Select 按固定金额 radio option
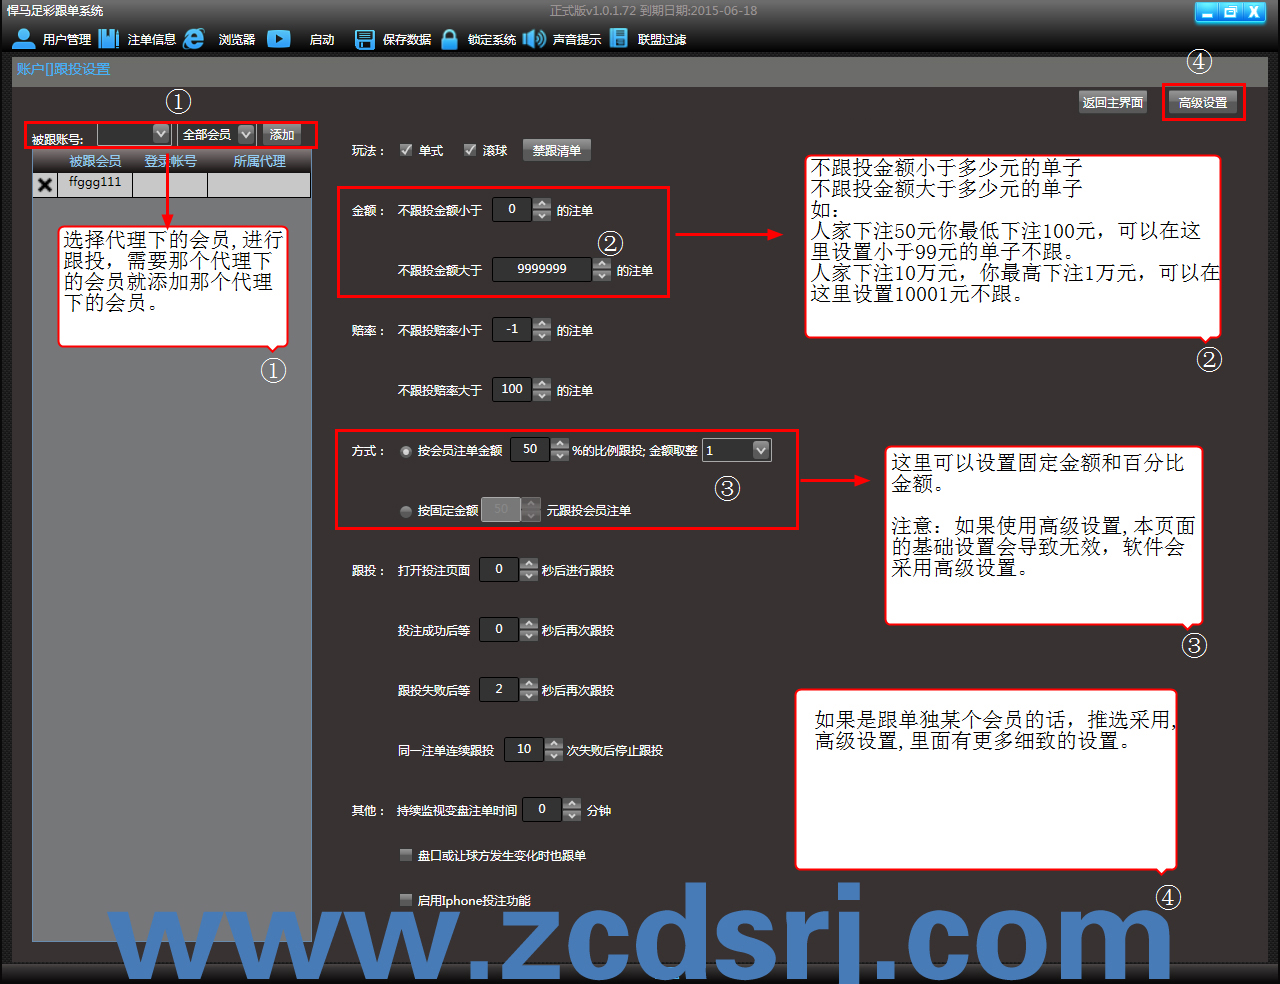The image size is (1280, 984). [x=406, y=511]
